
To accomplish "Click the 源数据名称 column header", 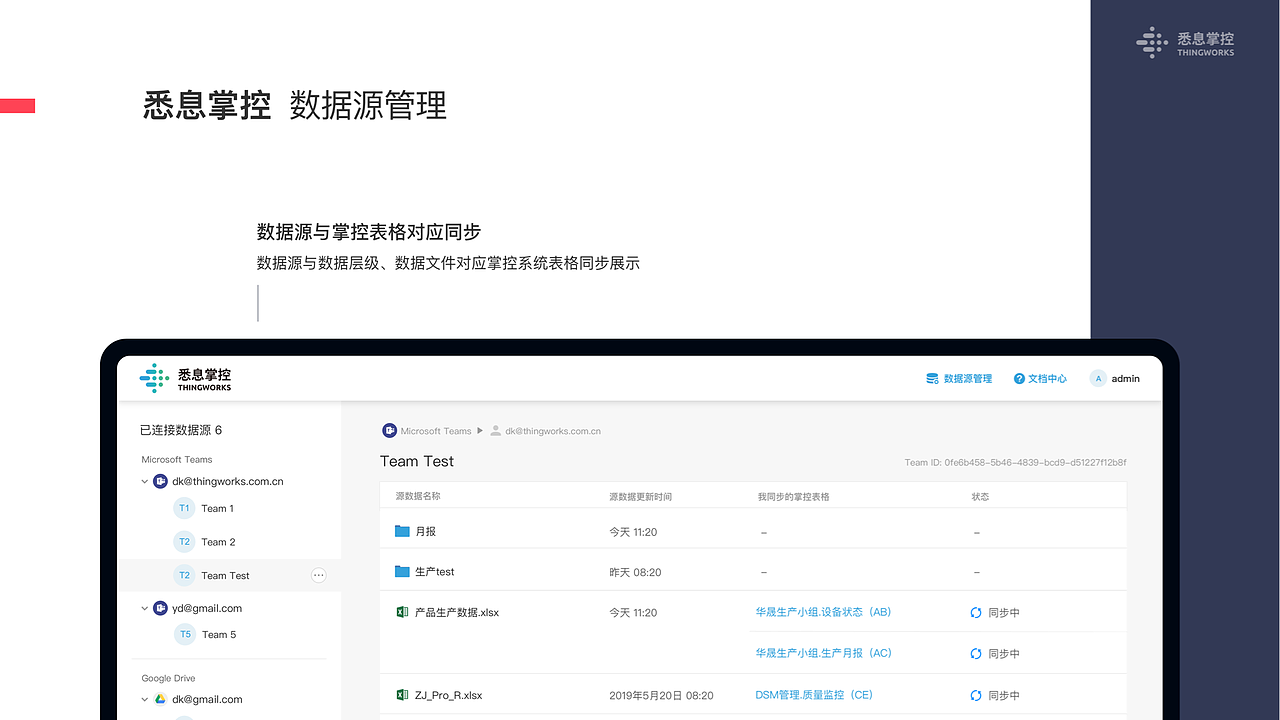I will point(418,496).
